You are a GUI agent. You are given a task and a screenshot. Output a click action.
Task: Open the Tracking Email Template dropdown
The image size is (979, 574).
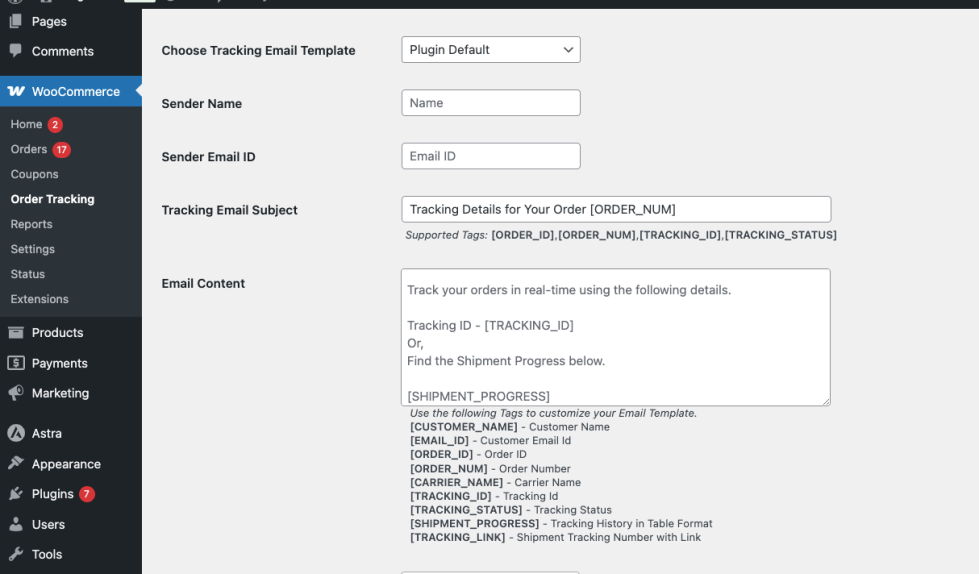pos(490,50)
